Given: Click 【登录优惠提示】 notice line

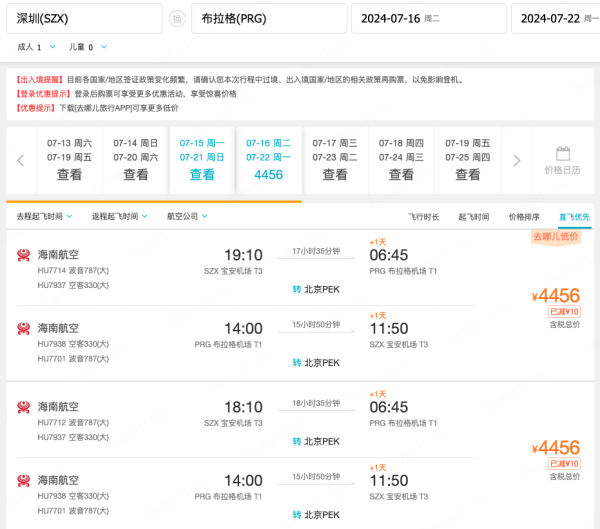Looking at the screenshot, I should click(x=126, y=94).
